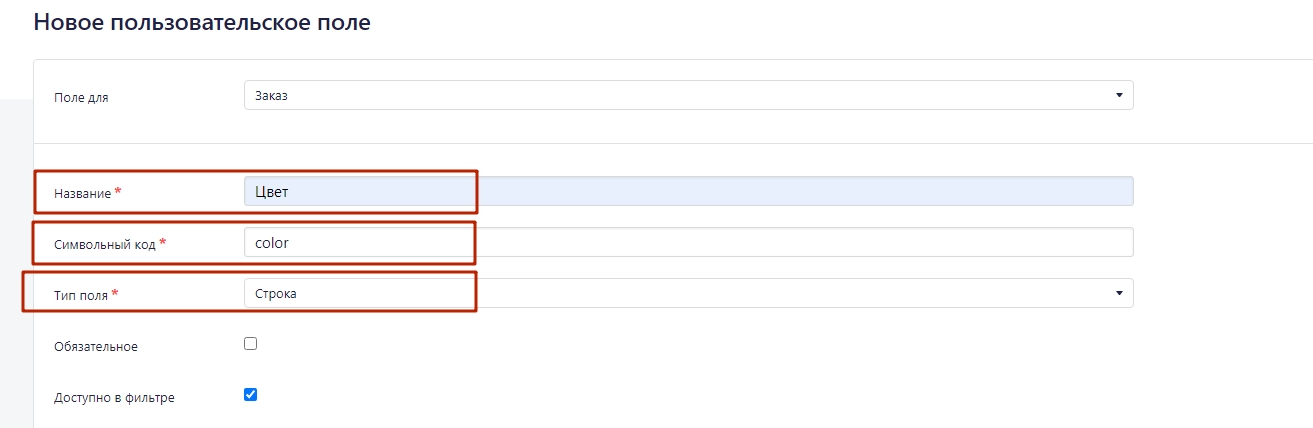Click the heading Новое пользовательское поле

pyautogui.click(x=202, y=22)
